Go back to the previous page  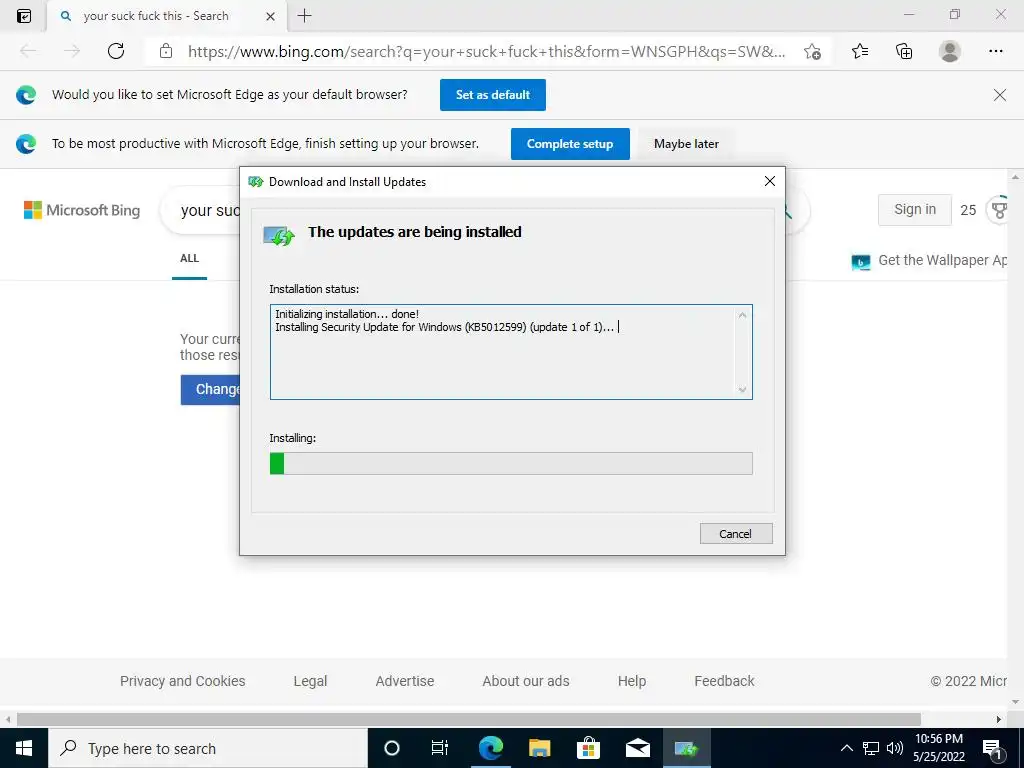(x=28, y=51)
